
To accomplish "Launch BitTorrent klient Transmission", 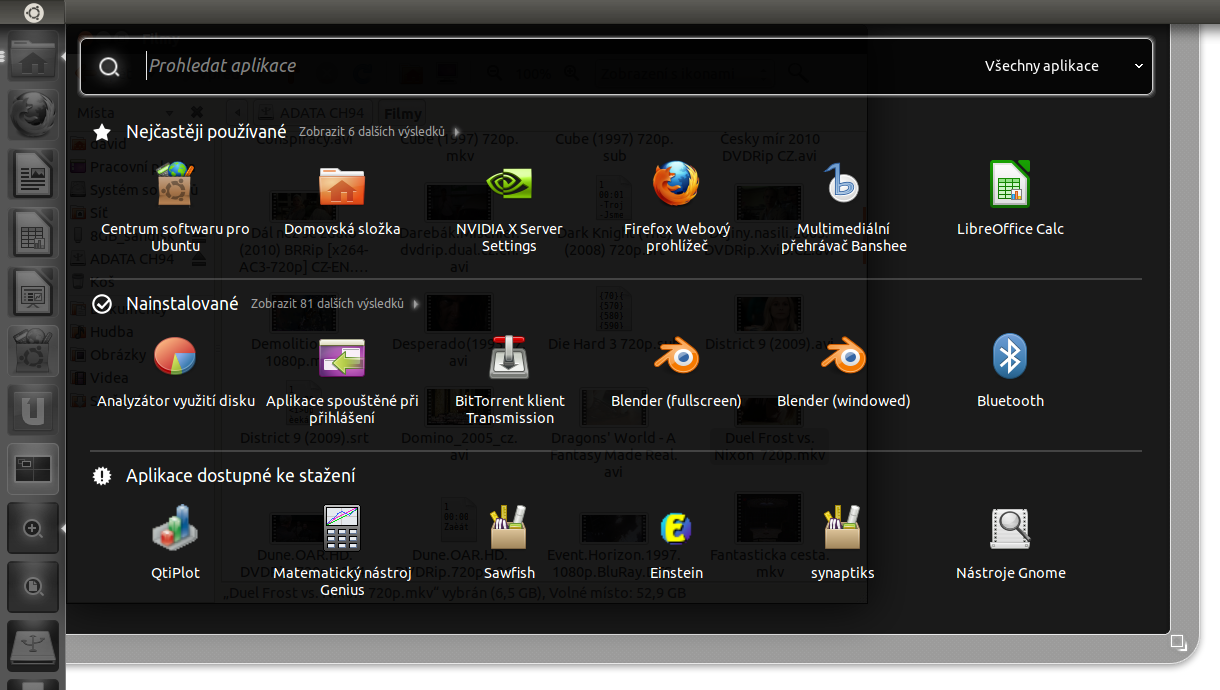I will (509, 380).
